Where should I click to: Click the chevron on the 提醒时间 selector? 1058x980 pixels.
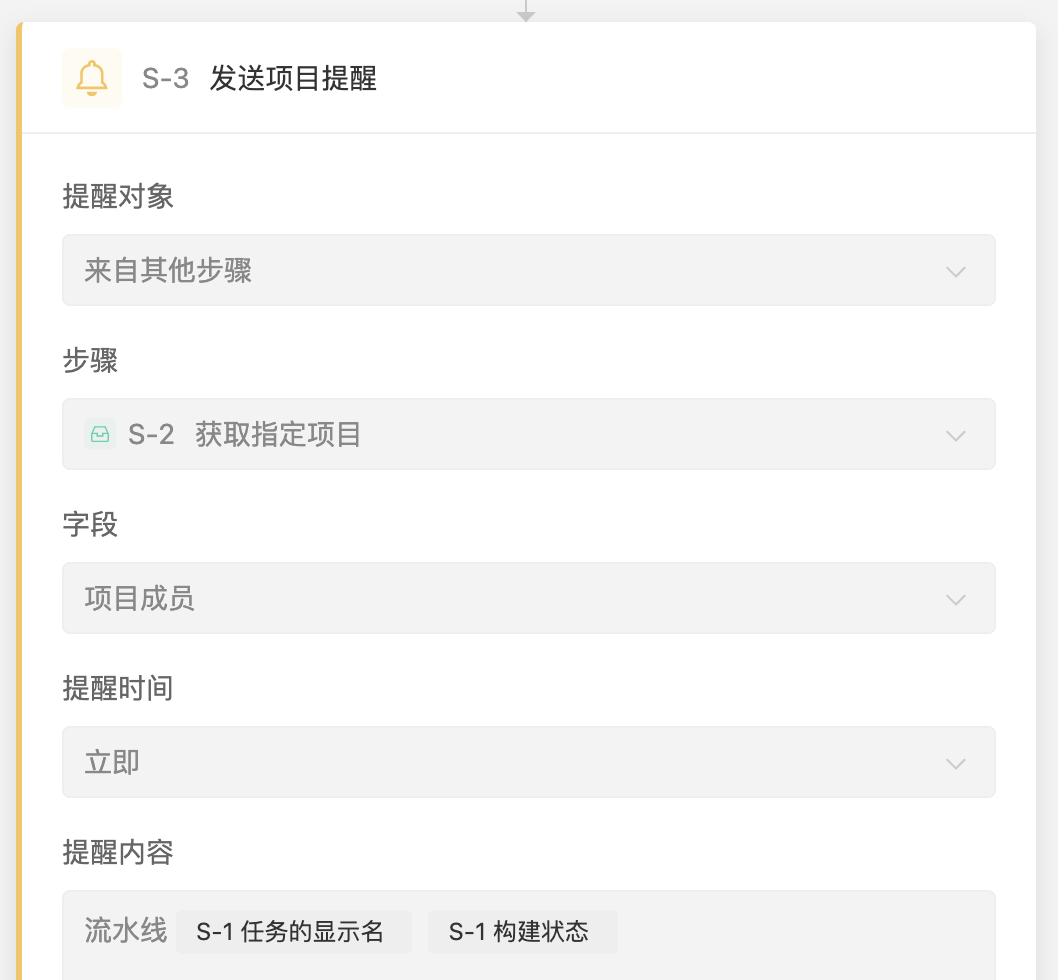click(955, 761)
